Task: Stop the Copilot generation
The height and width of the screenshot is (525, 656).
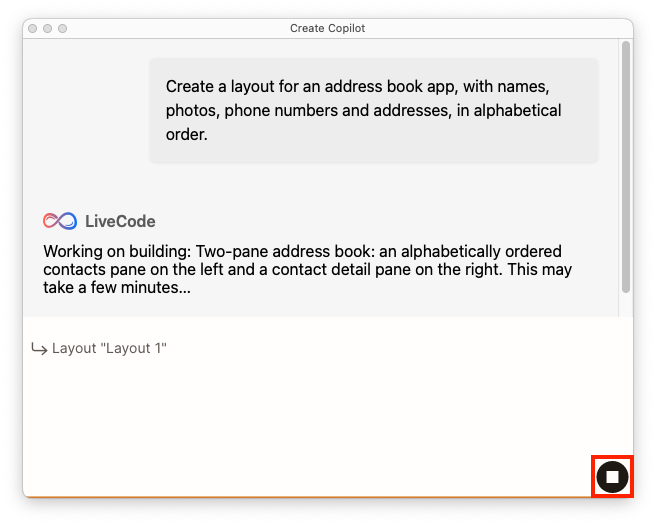Action: coord(612,477)
